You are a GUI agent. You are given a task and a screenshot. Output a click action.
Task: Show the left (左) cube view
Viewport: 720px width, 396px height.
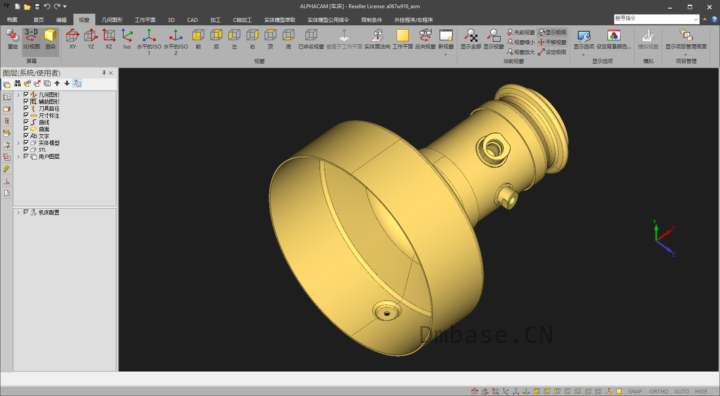pyautogui.click(x=234, y=39)
